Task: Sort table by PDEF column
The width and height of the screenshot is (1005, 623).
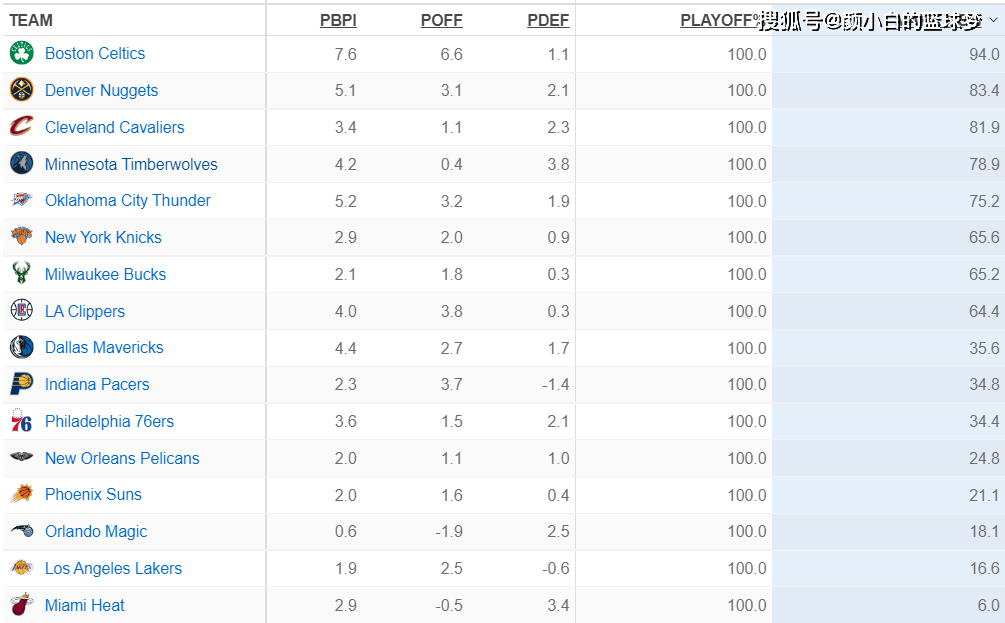Action: tap(548, 20)
